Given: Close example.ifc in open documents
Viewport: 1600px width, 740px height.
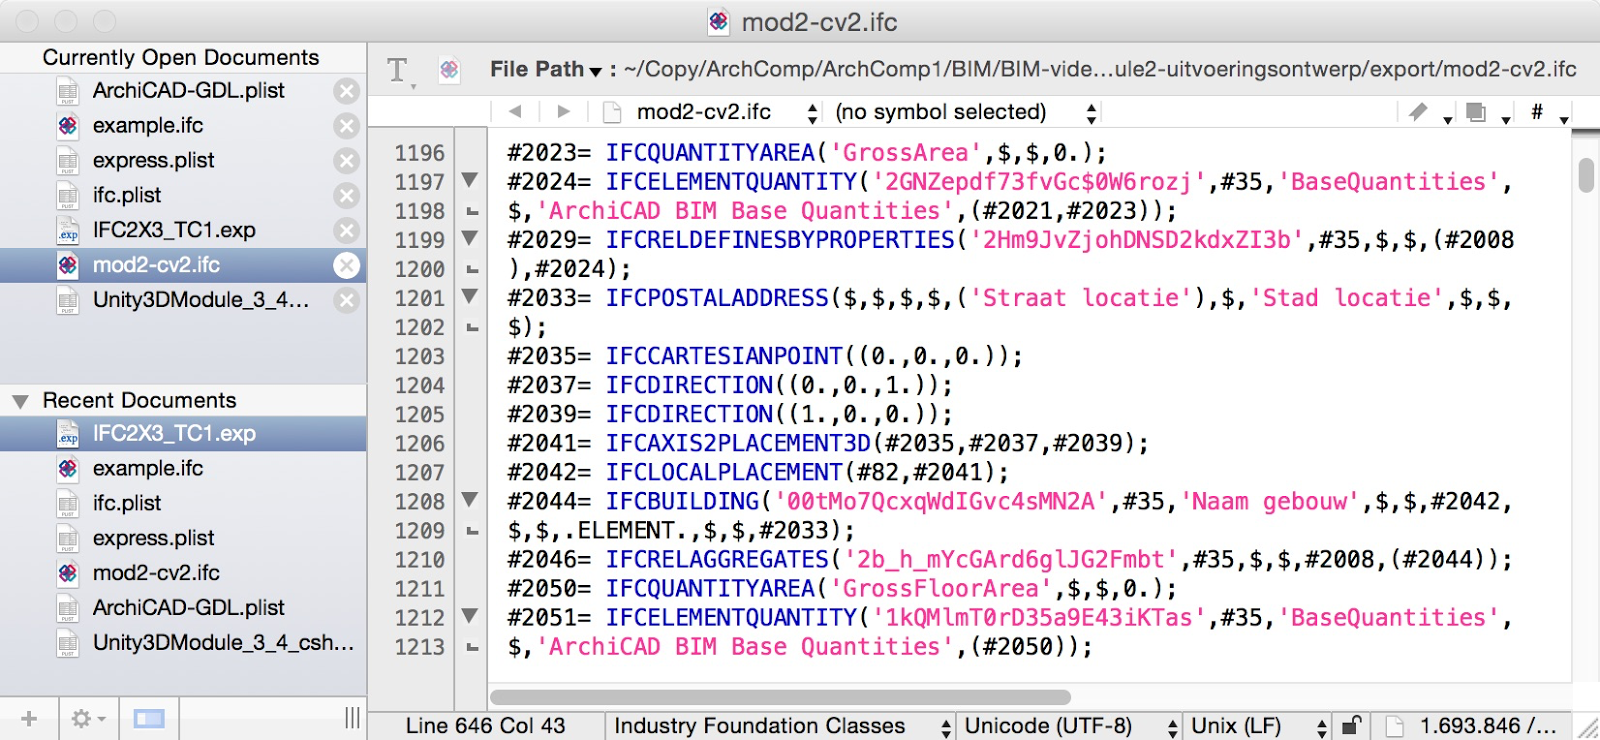Looking at the screenshot, I should coord(346,126).
